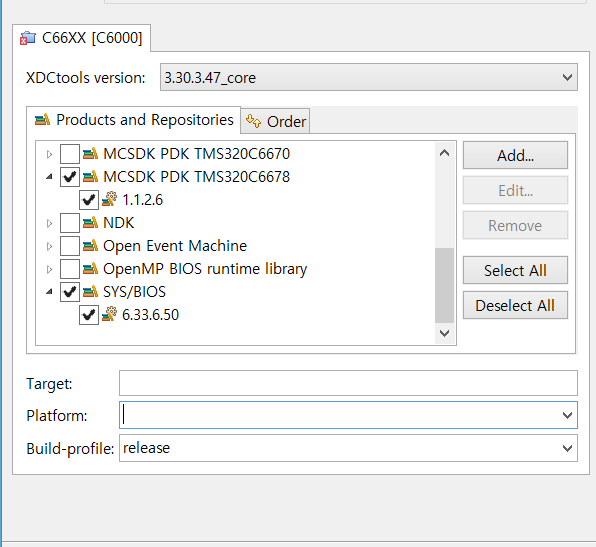Click the NDK product icon
The image size is (596, 547).
tap(90, 223)
